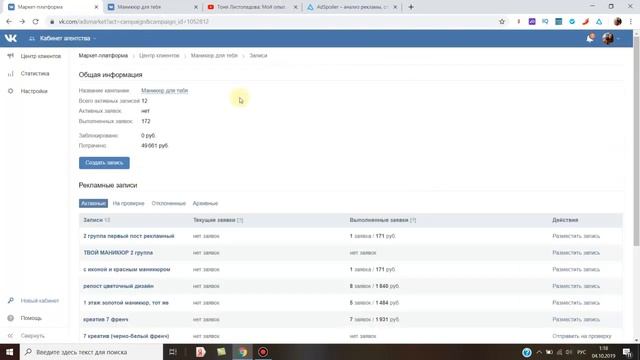
Task: Click Разместить запись for ТВОЙ МАНИКЮР 2 группа
Action: [576, 253]
